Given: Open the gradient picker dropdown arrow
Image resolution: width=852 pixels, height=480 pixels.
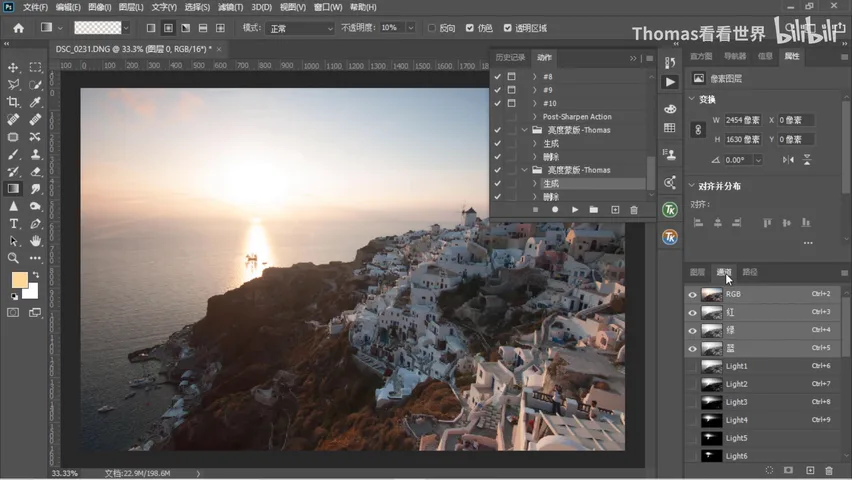Looking at the screenshot, I should (126, 28).
